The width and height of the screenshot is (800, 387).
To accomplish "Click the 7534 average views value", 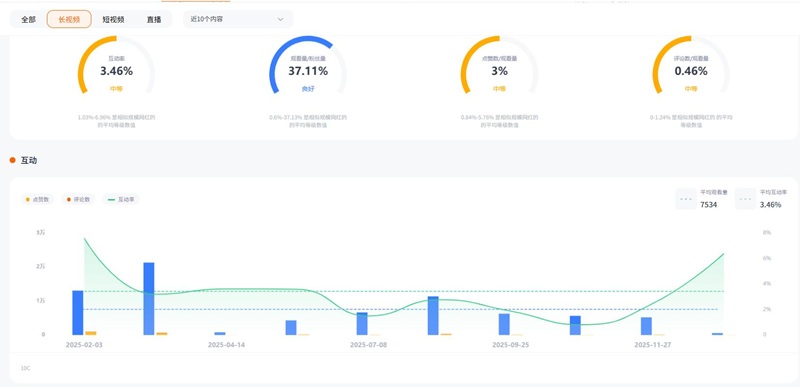I will [x=709, y=204].
